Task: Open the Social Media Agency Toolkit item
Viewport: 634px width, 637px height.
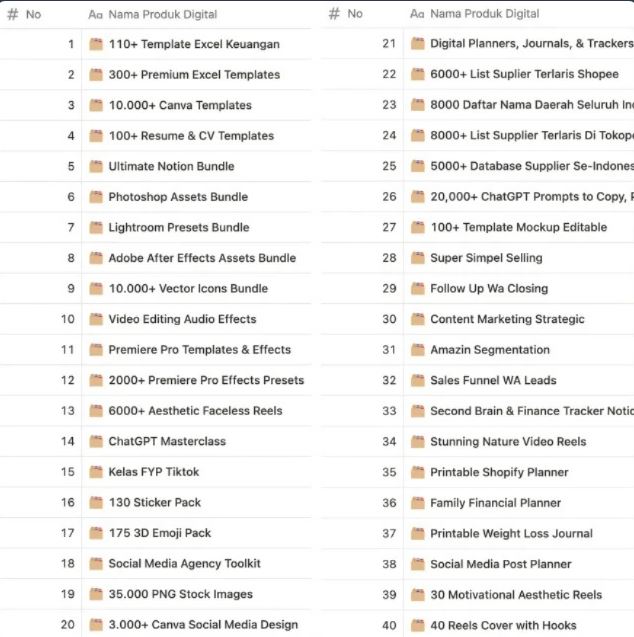Action: click(184, 564)
